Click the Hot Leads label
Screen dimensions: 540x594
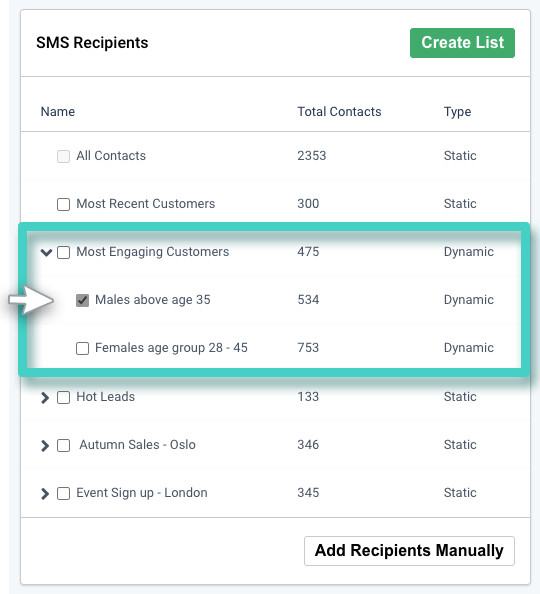coord(106,397)
